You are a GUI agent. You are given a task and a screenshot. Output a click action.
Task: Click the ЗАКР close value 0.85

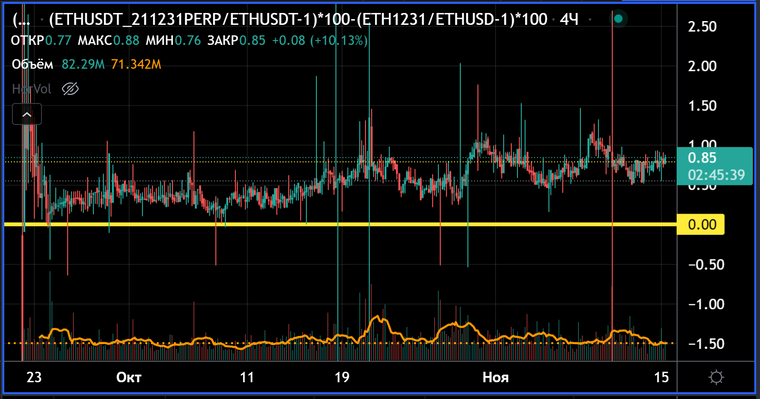coord(252,40)
